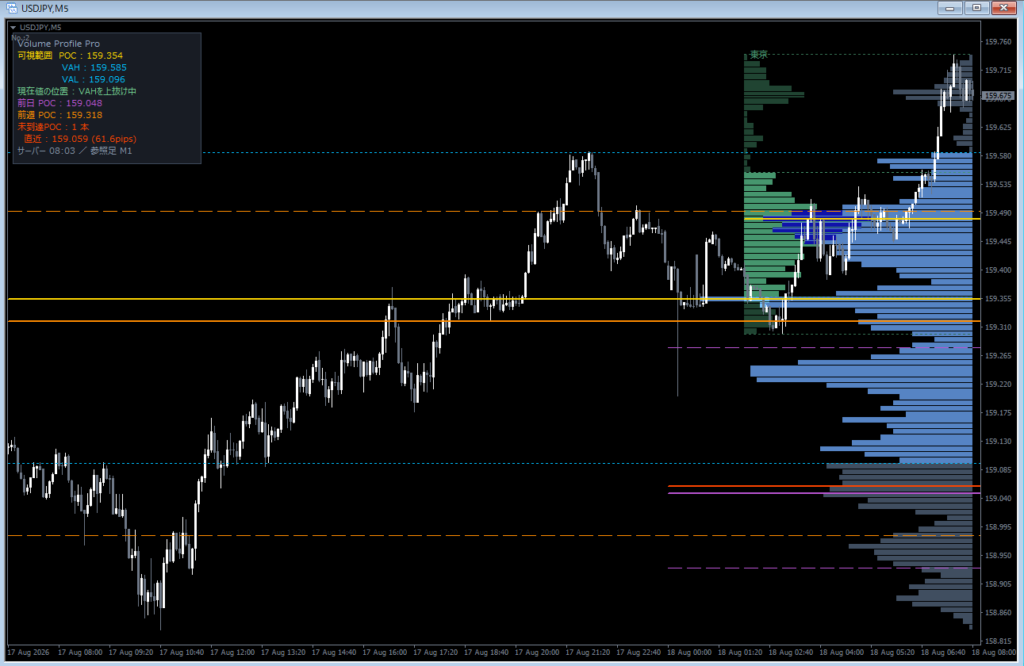This screenshot has width=1024, height=666.
Task: Click price scale label 159.760
Action: (998, 42)
